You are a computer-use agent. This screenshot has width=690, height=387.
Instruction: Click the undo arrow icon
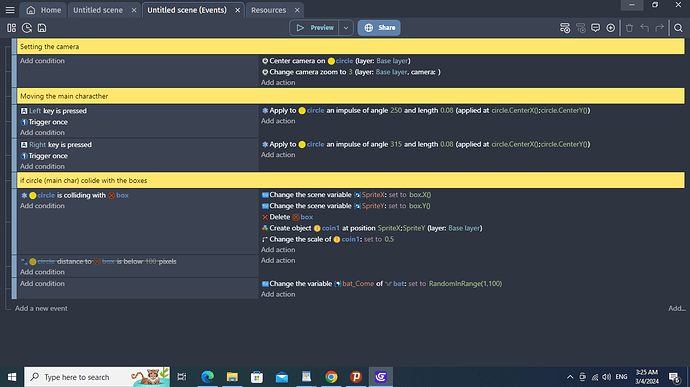pos(645,28)
